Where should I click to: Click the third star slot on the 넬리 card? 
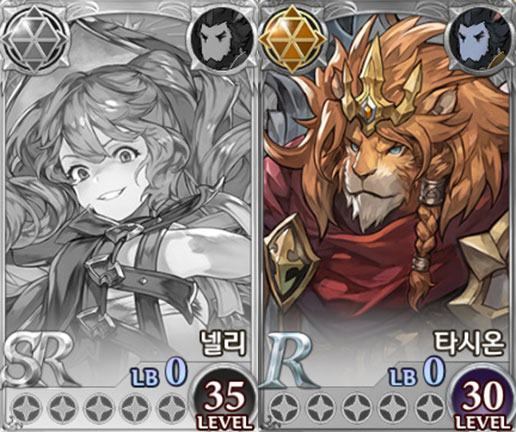[96, 409]
